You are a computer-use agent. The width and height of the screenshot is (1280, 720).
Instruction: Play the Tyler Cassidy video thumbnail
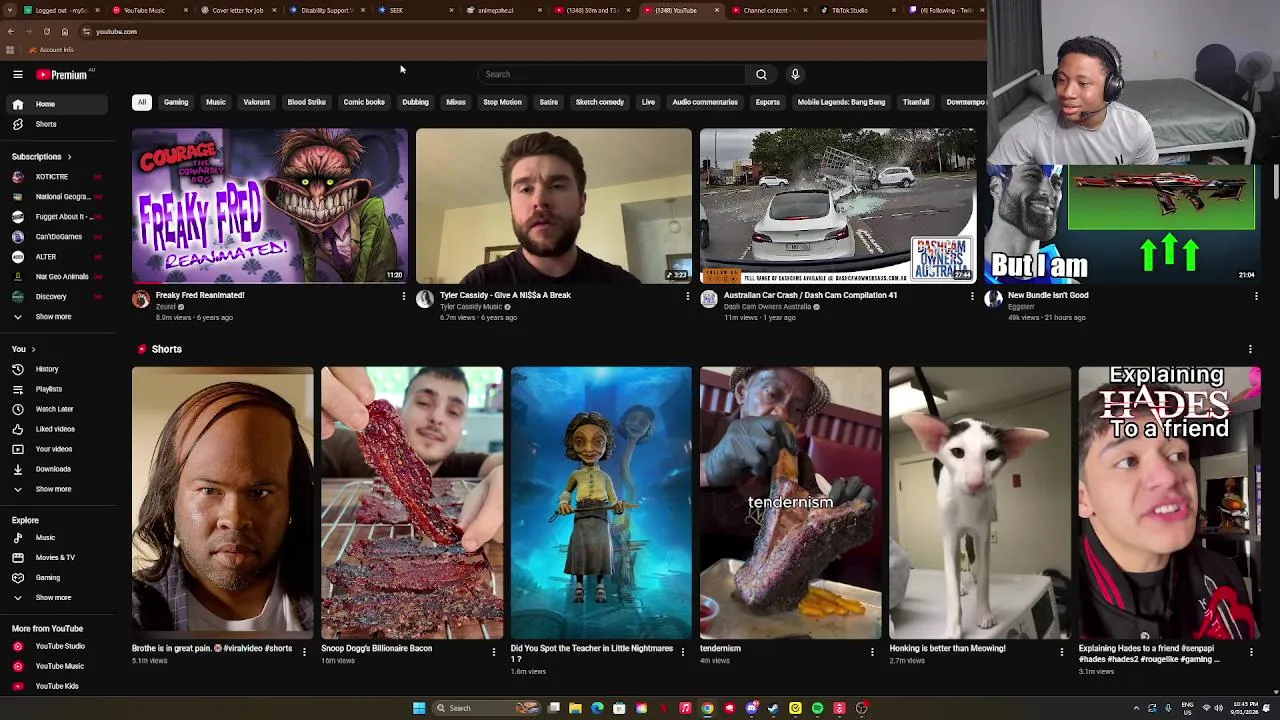tap(554, 206)
